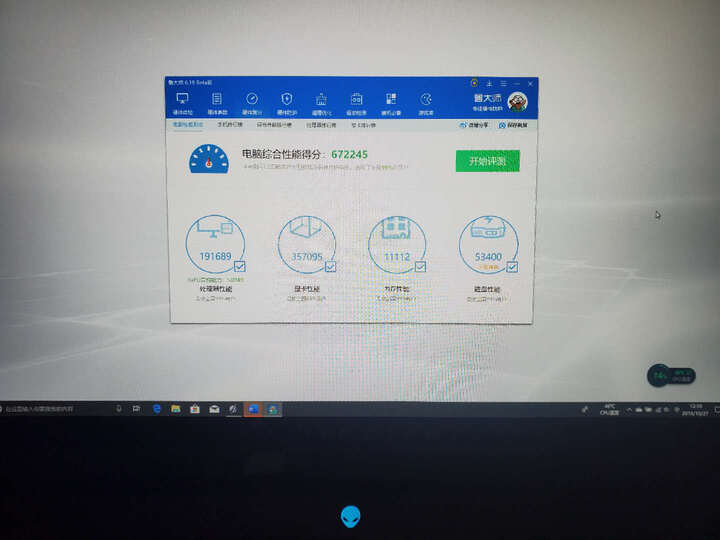Click the details link under processor performance
720x540 pixels.
tap(216, 298)
